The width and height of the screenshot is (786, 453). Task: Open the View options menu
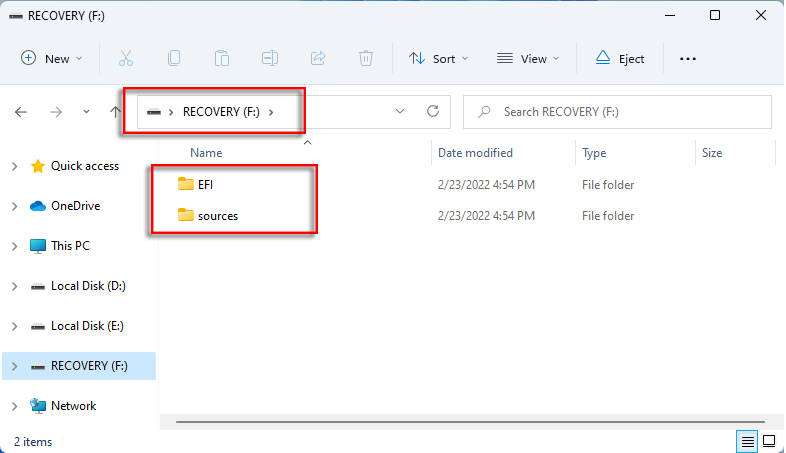coord(528,58)
